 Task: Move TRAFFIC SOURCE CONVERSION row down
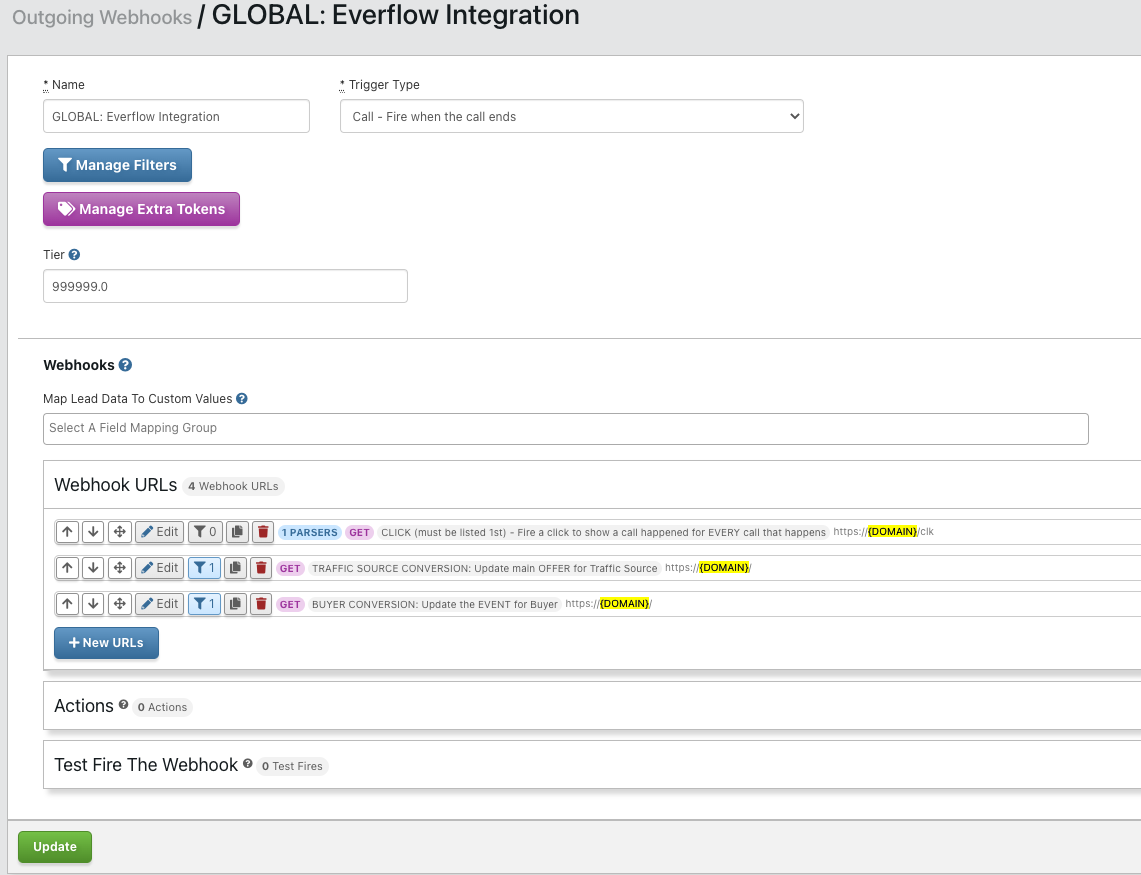coord(93,568)
